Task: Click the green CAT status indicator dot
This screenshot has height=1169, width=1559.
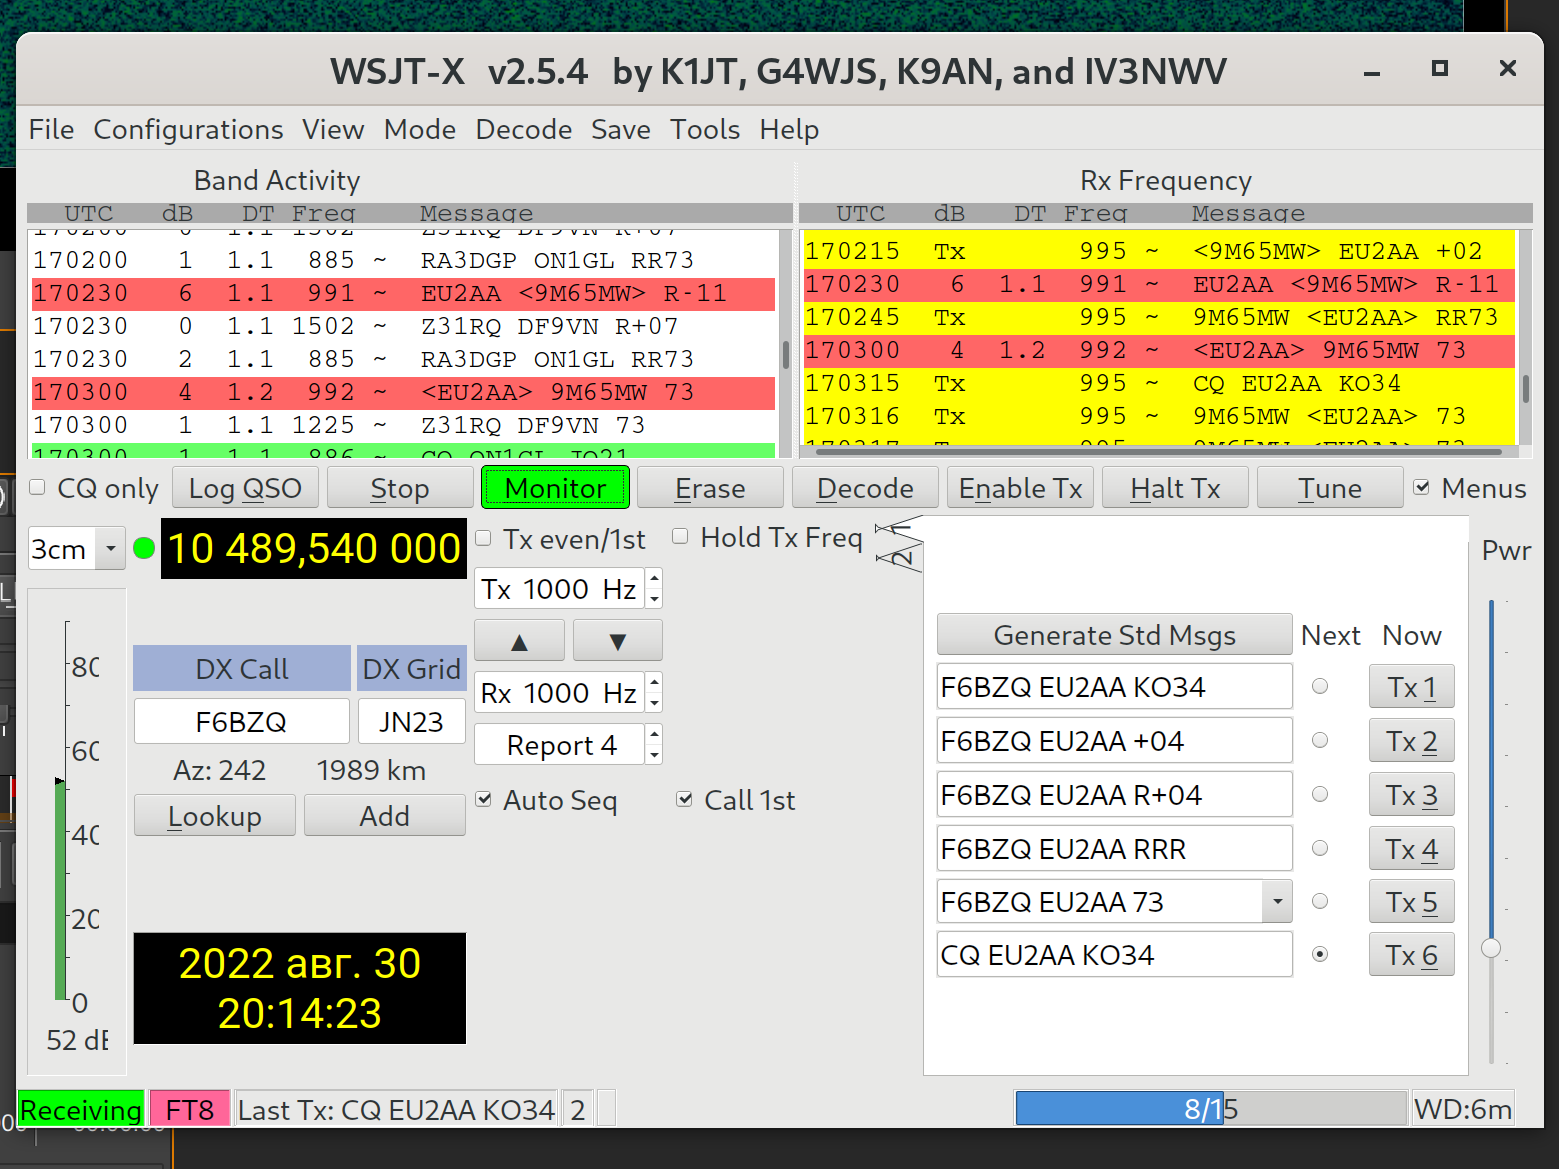Action: point(144,548)
